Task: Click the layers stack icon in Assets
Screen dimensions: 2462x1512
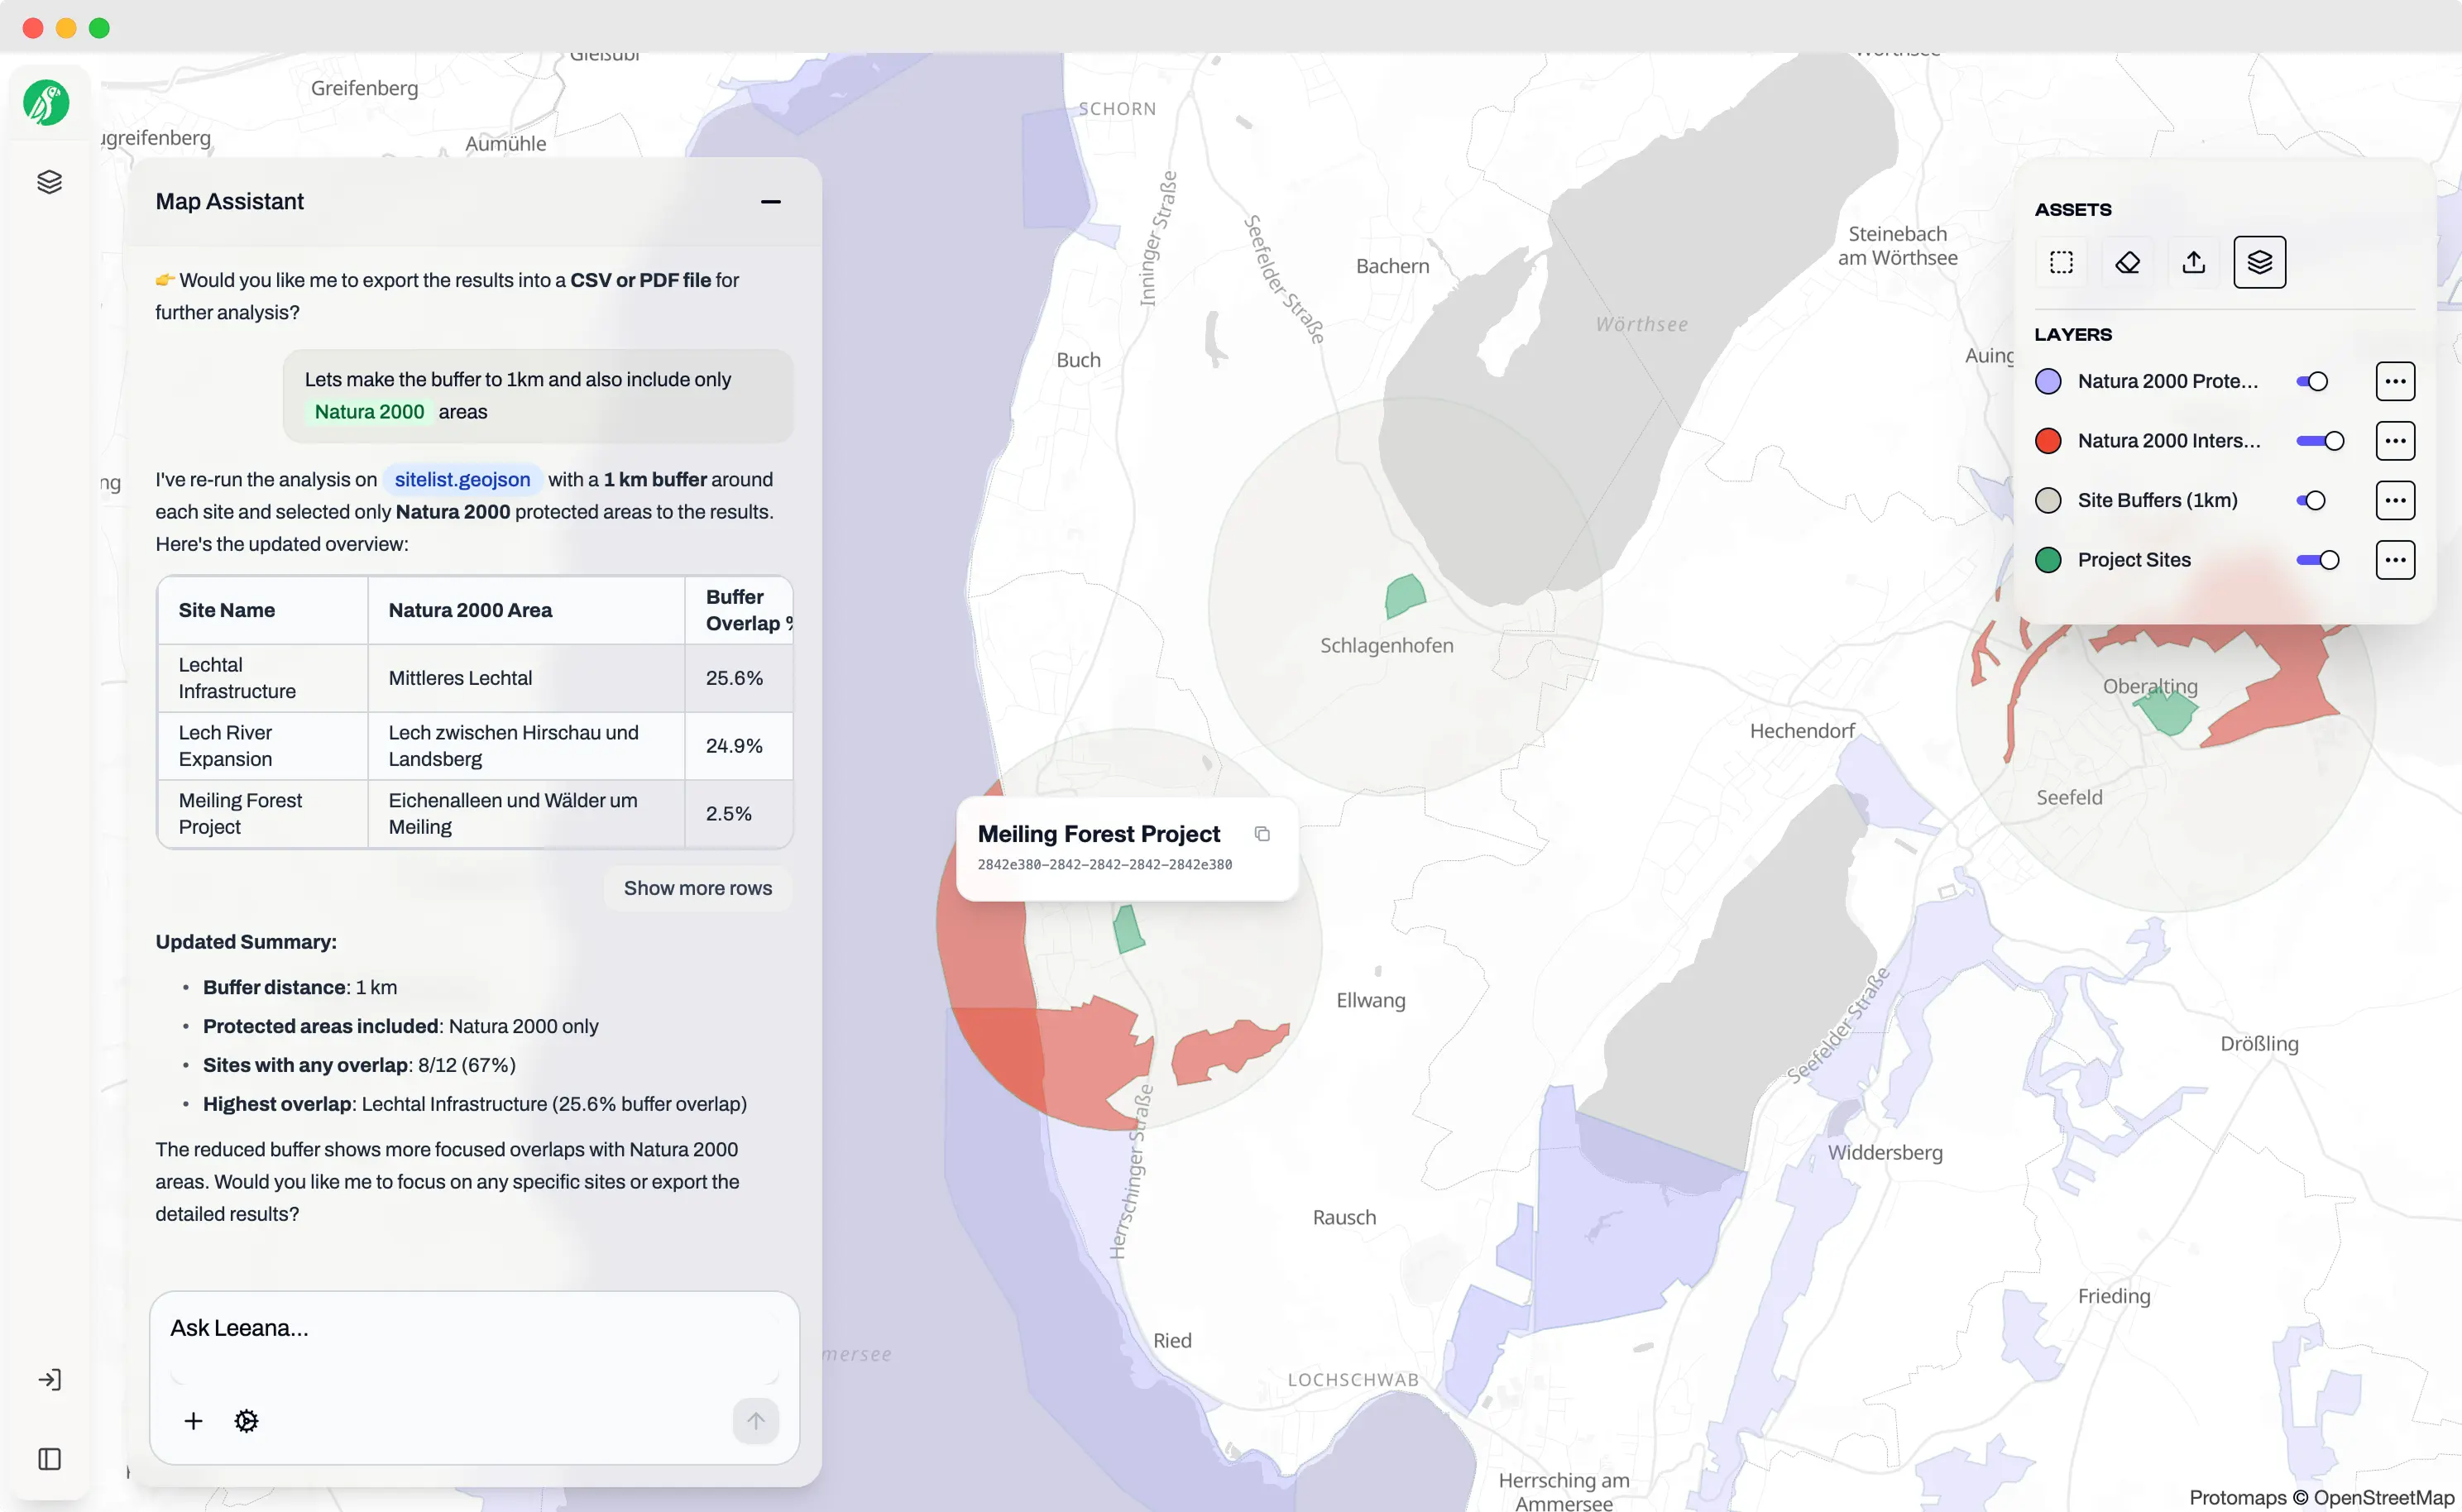Action: (x=2259, y=262)
